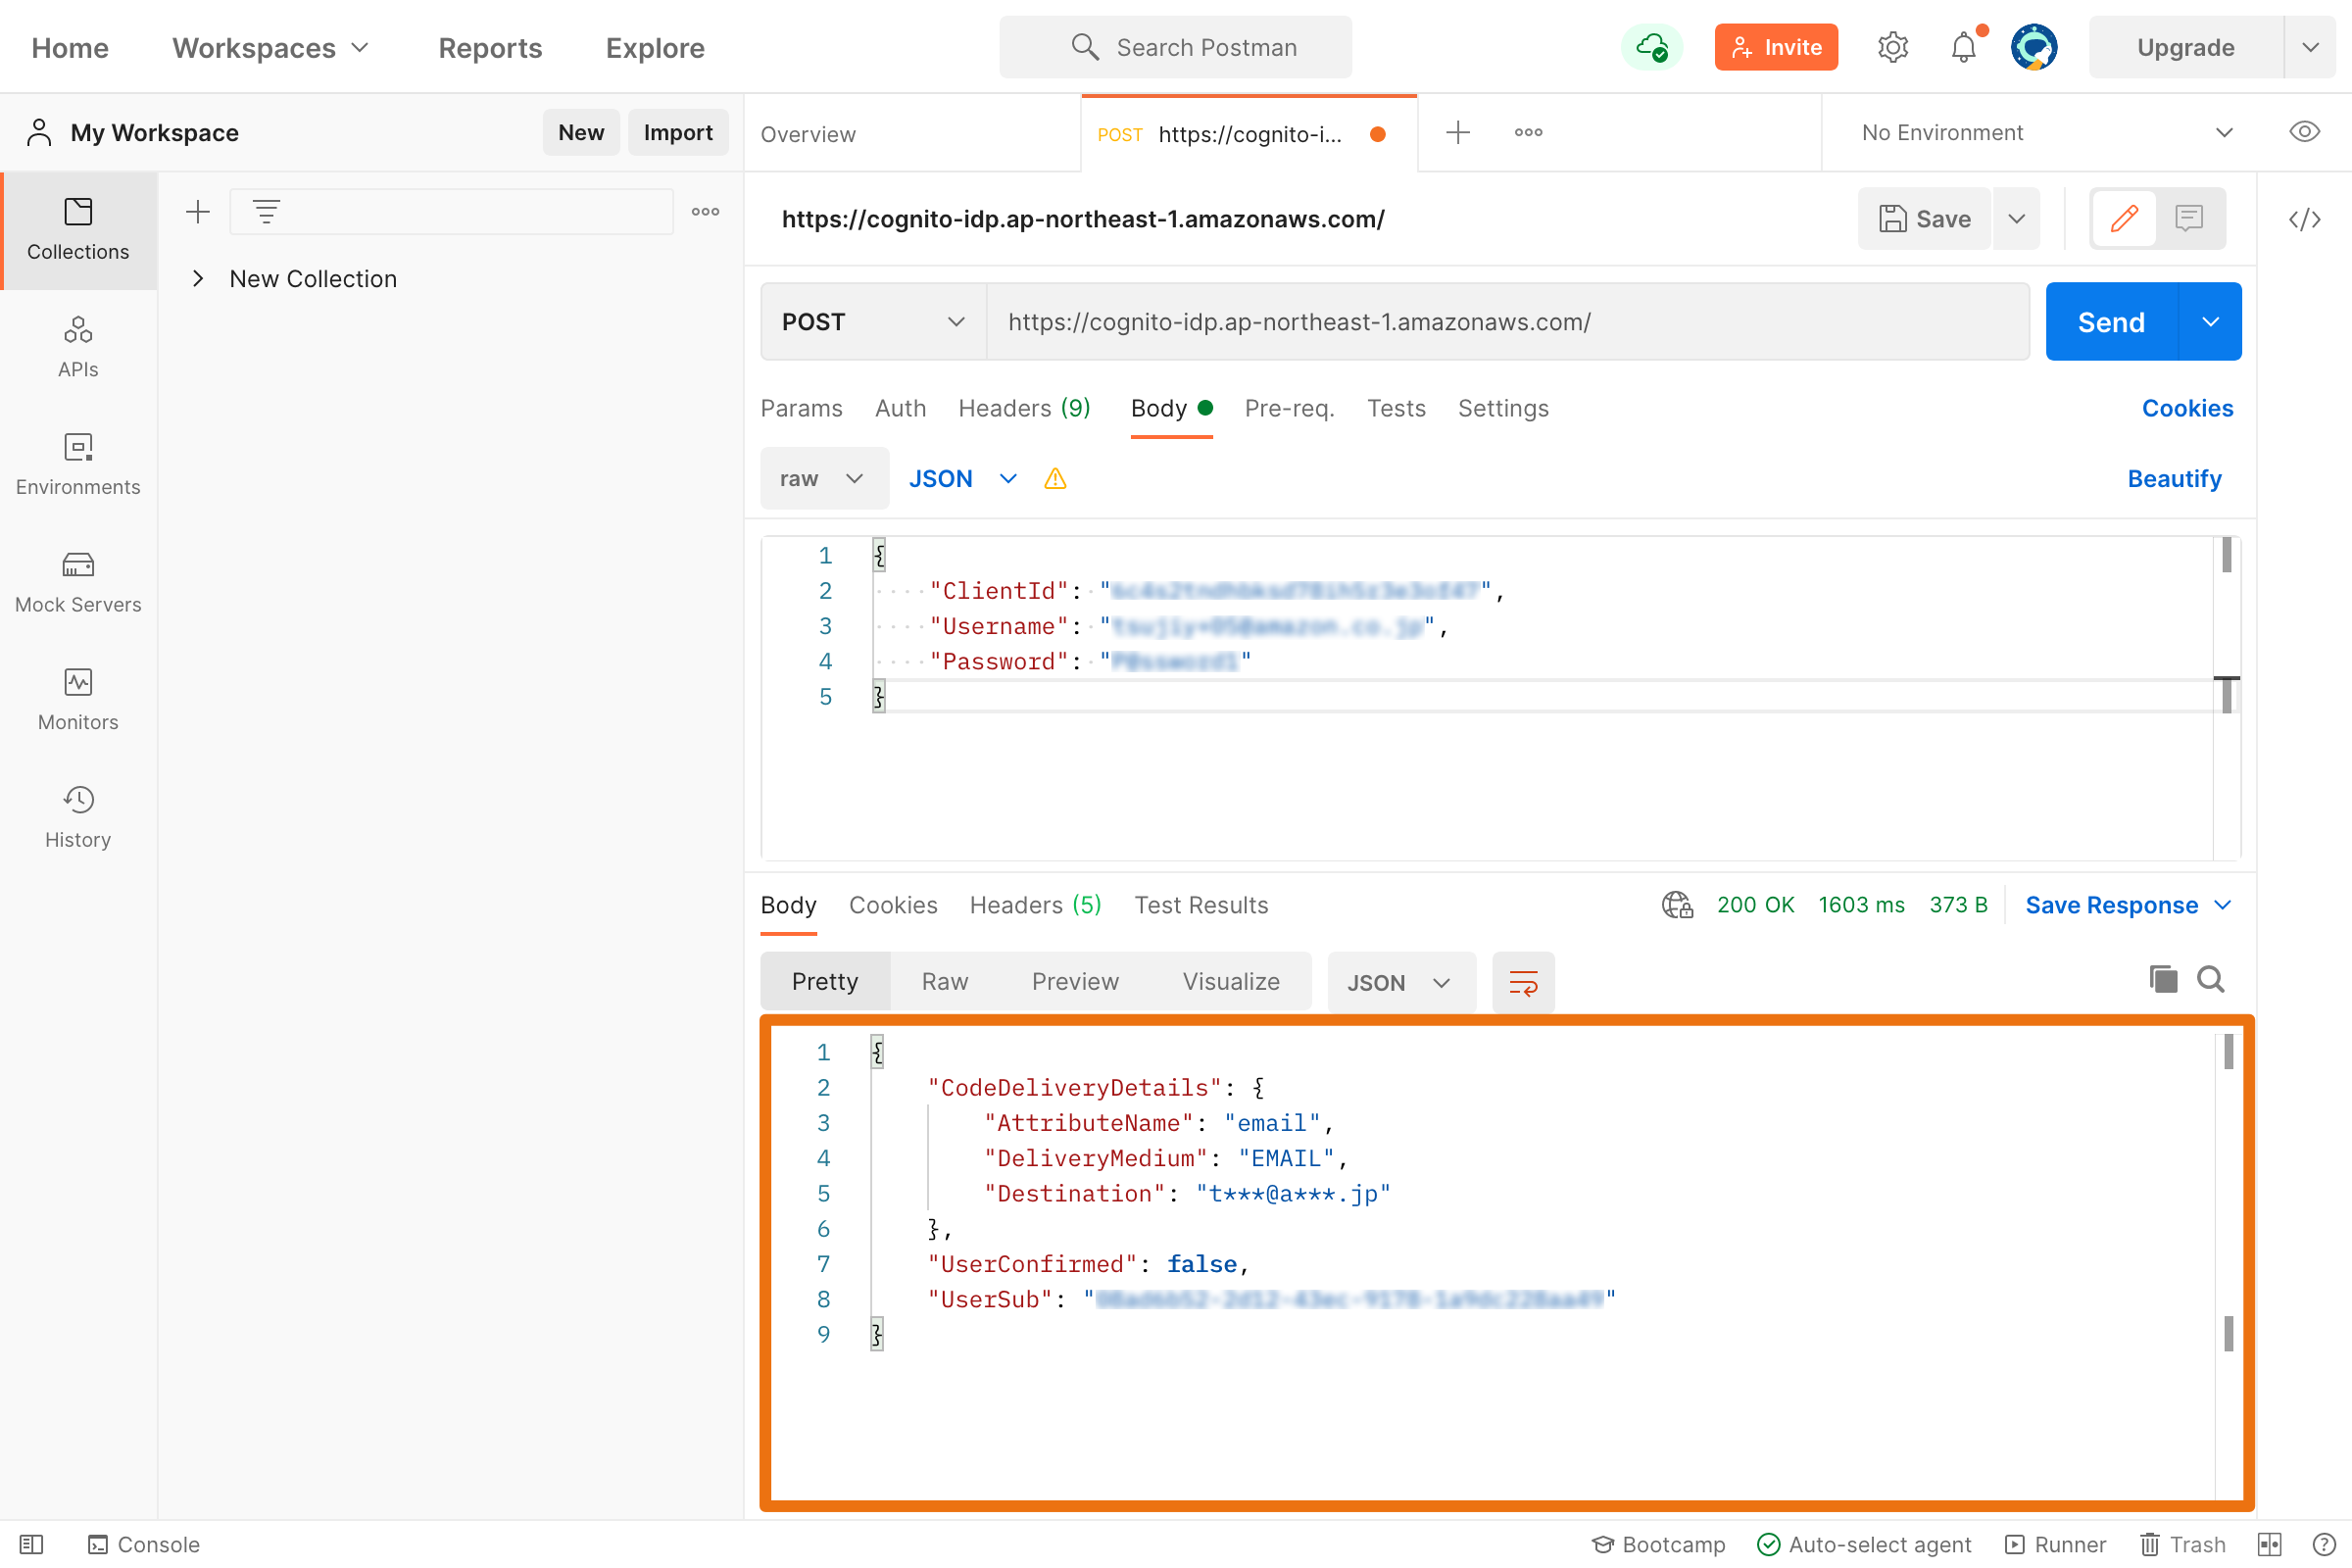2352x1568 pixels.
Task: Open the Upgrade options arrow
Action: pyautogui.click(x=2311, y=47)
